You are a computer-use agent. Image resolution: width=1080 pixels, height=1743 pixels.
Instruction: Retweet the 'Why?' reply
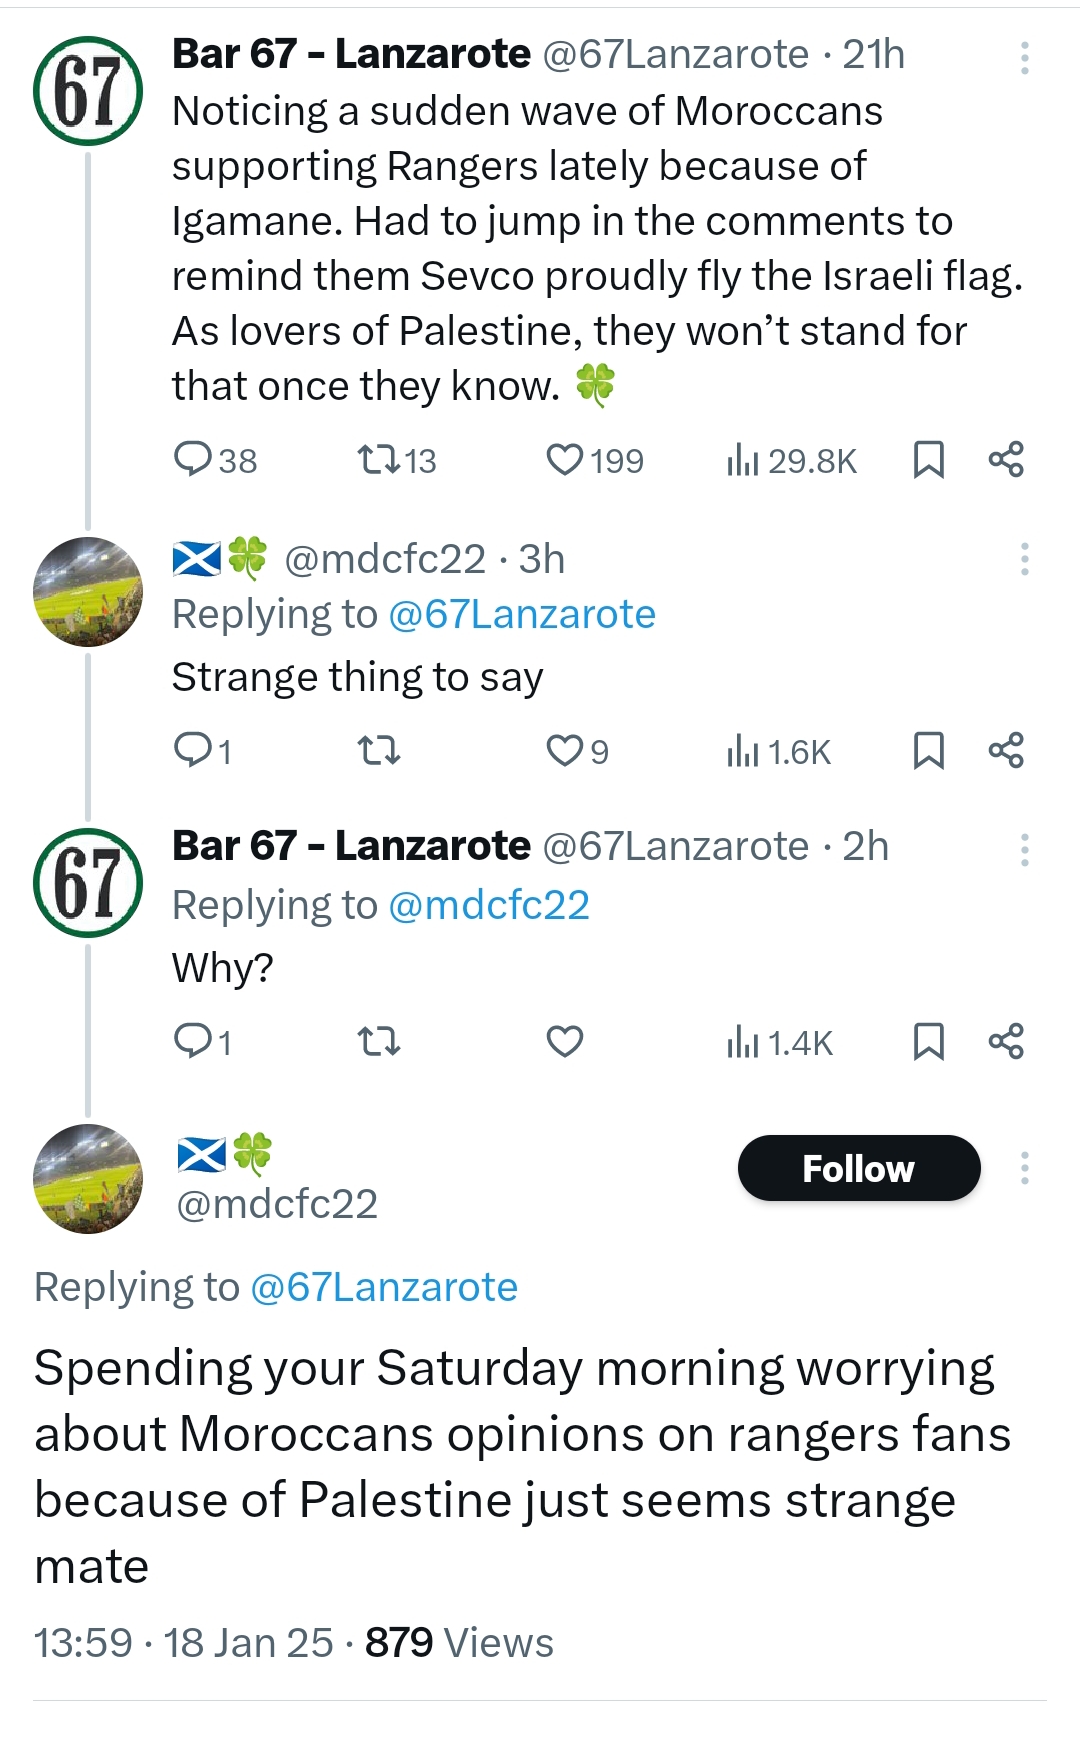point(379,1042)
